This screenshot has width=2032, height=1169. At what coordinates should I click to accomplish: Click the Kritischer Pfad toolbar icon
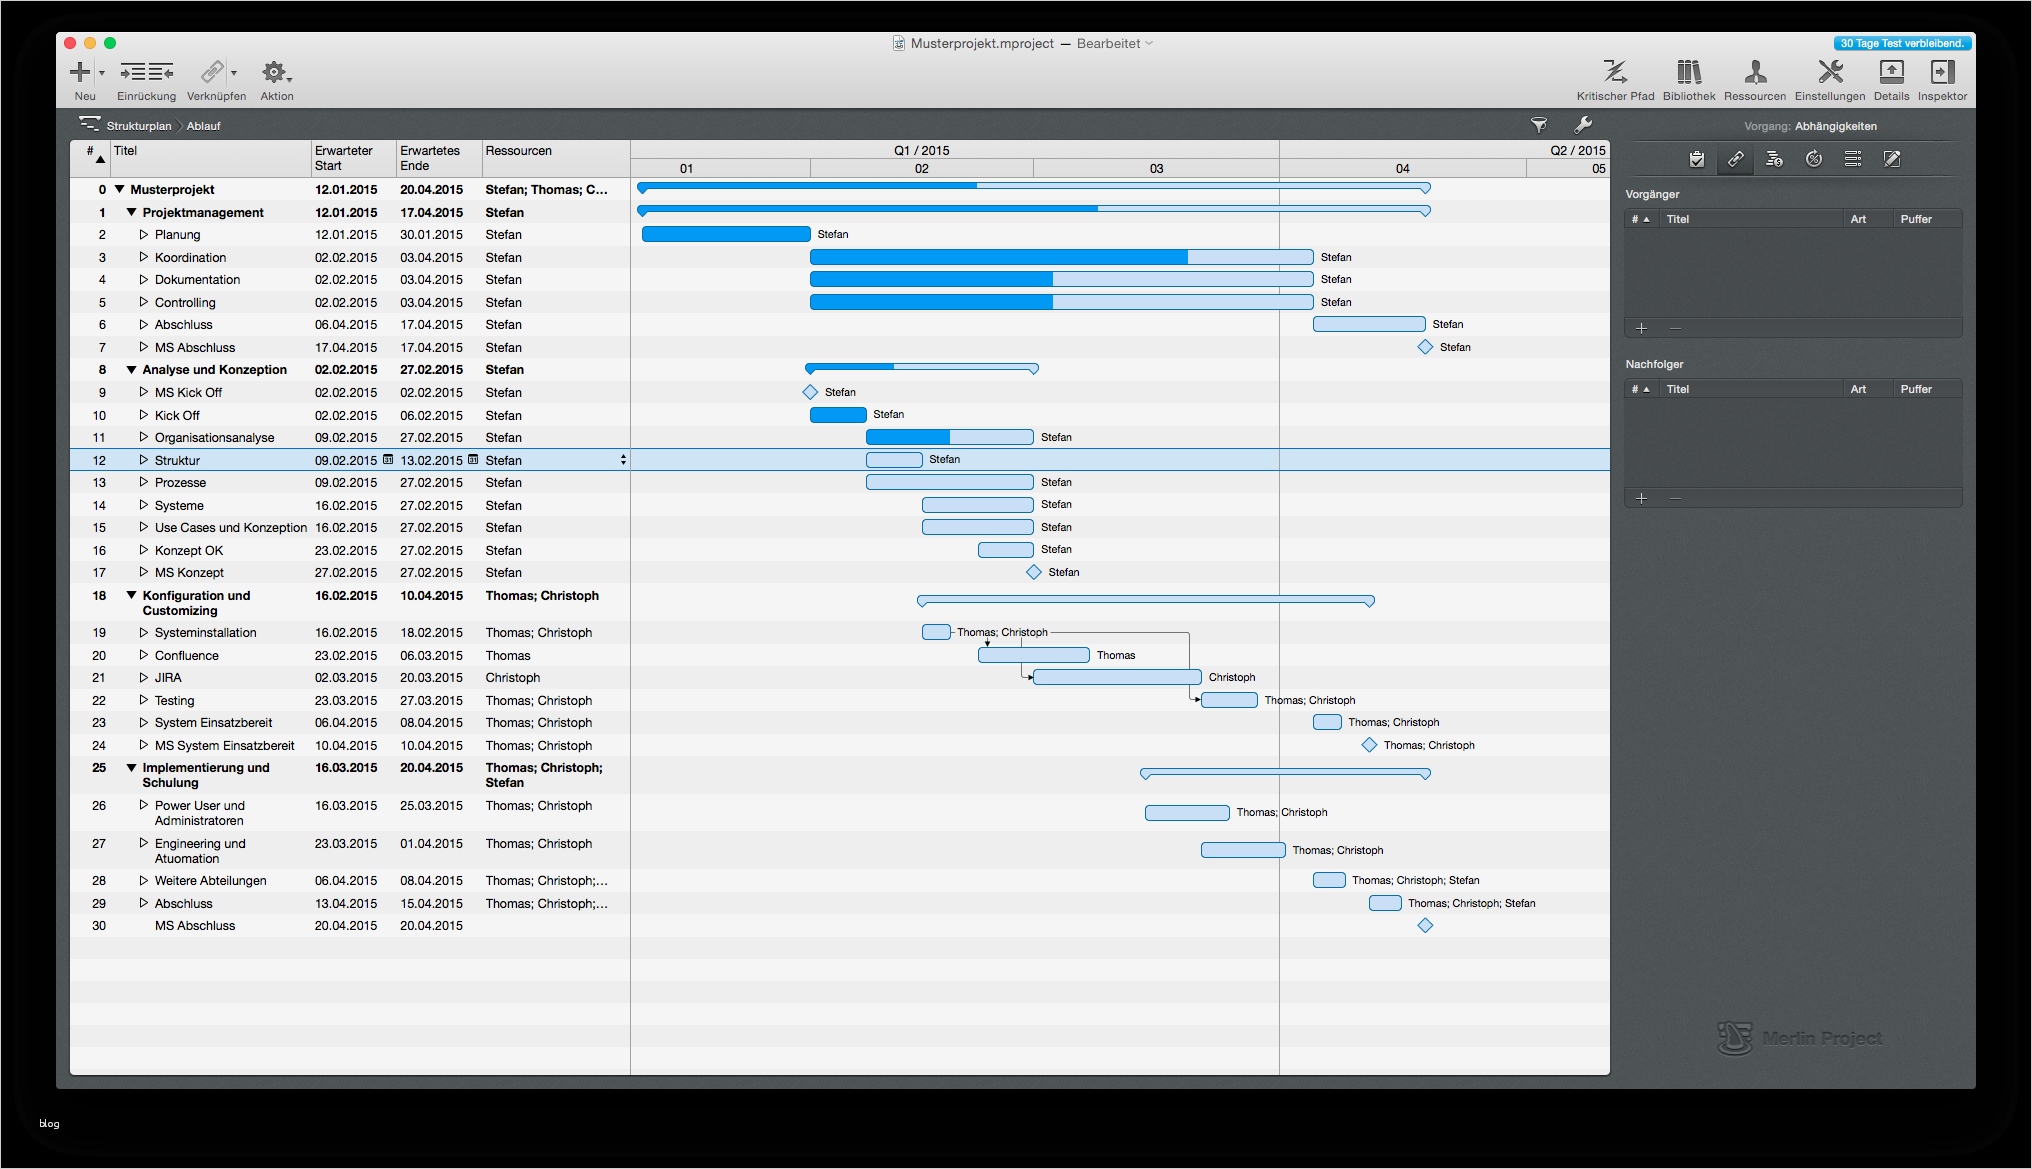(x=1615, y=73)
